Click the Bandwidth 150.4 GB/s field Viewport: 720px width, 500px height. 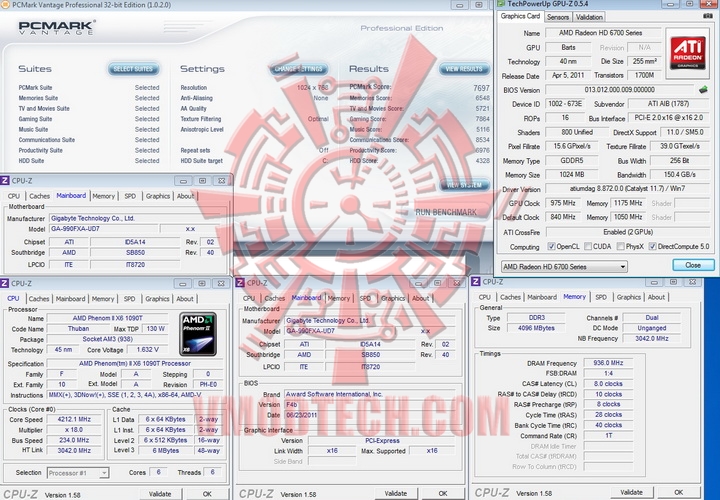point(681,174)
